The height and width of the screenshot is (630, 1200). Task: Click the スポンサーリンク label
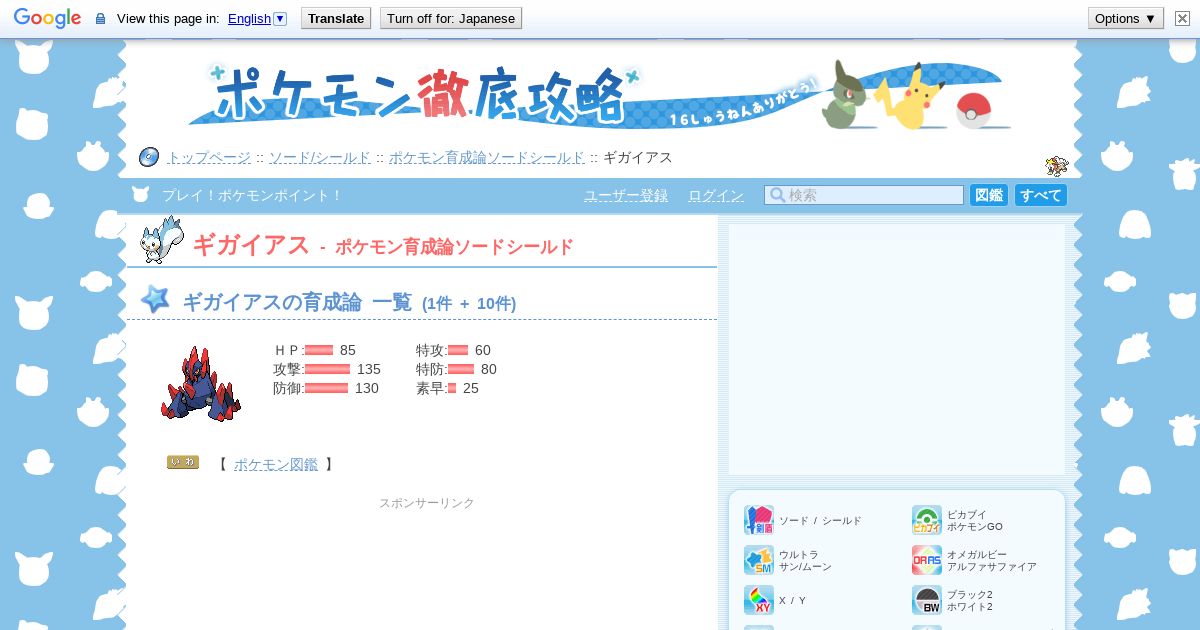click(x=427, y=503)
